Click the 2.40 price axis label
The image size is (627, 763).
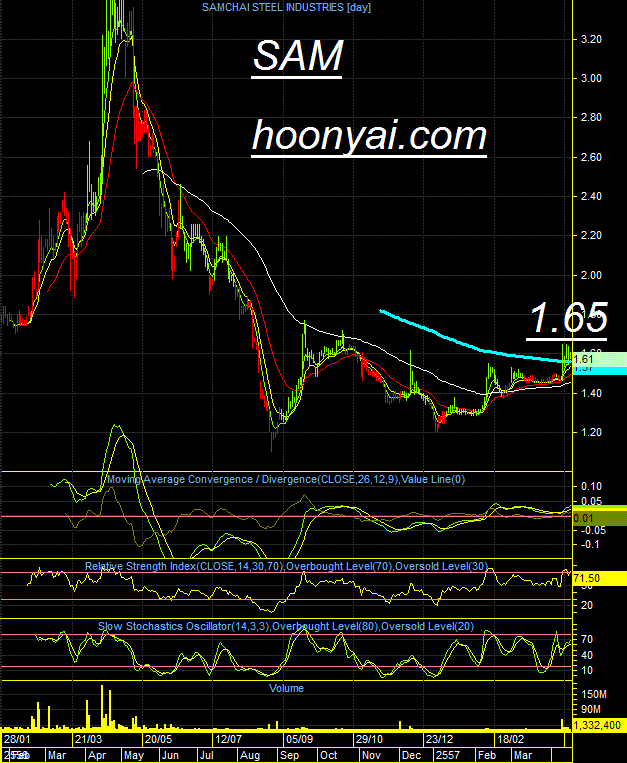591,197
